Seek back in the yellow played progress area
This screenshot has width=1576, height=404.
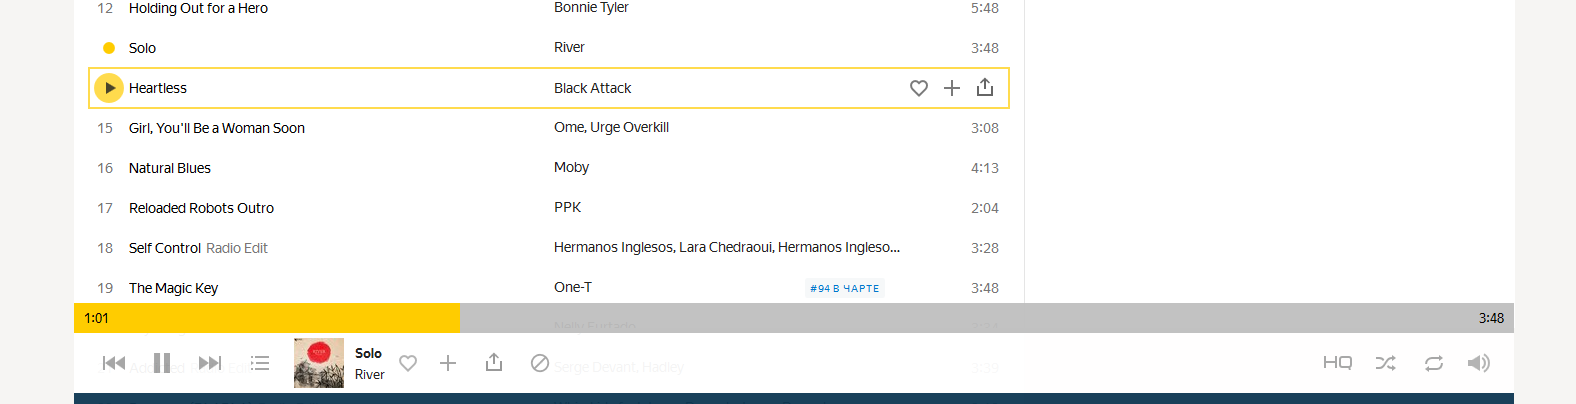(x=266, y=318)
